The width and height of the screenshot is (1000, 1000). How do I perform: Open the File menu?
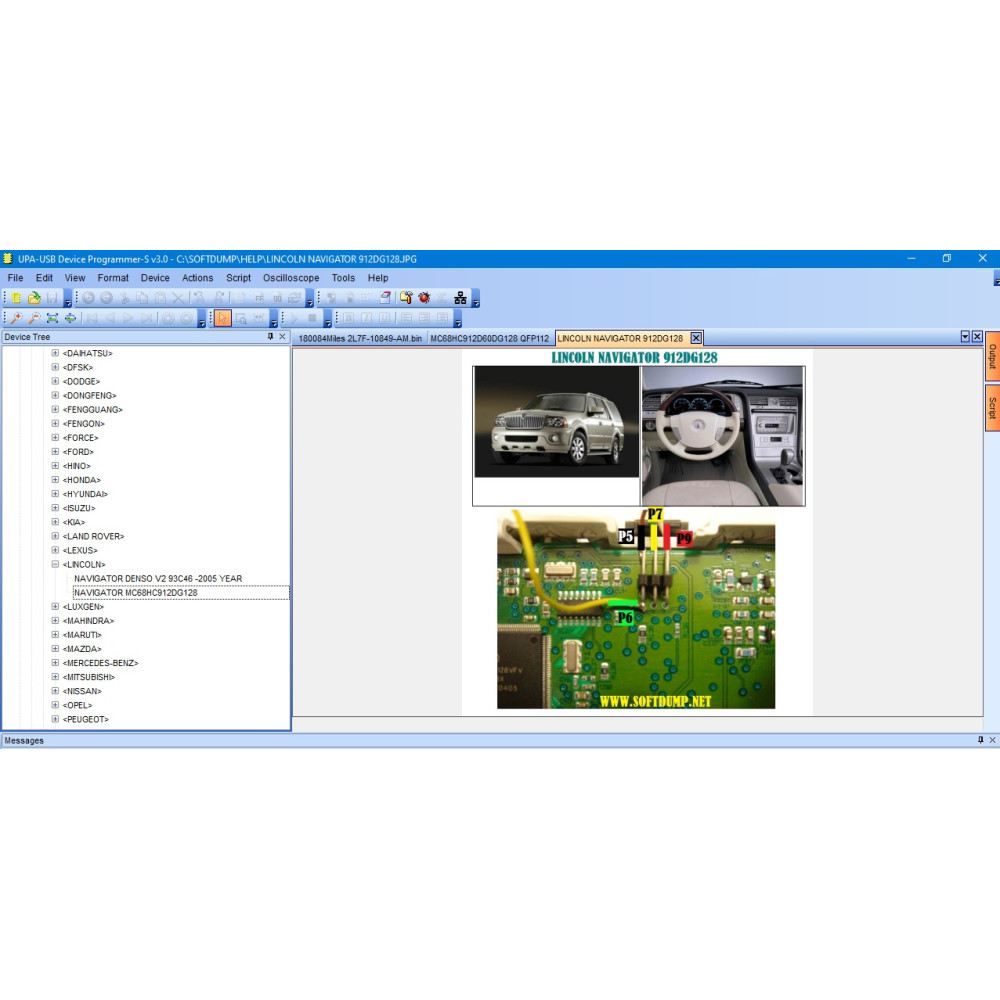point(15,278)
